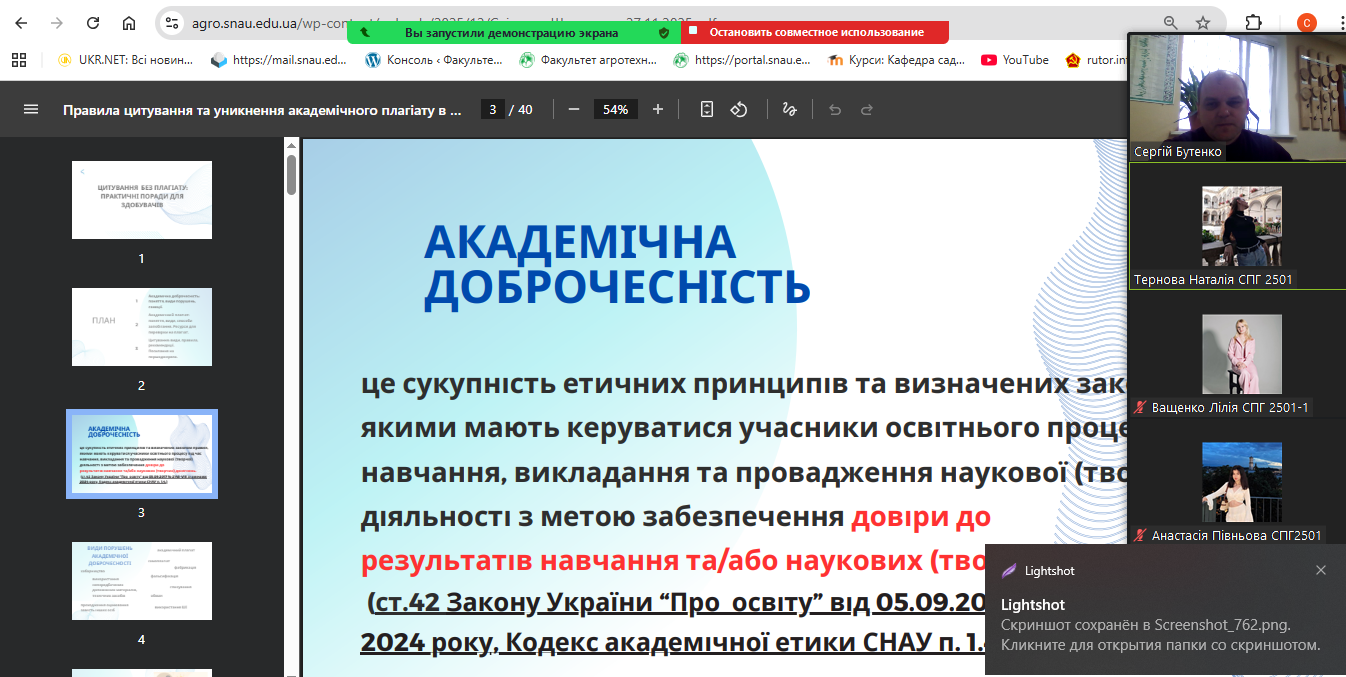Image resolution: width=1346 pixels, height=677 pixels.
Task: Click the zoom out minus button
Action: pos(573,110)
